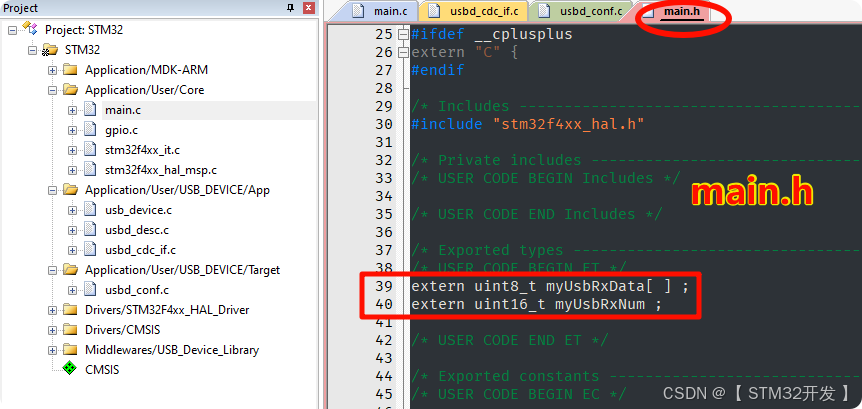Expand stm32f4xx_it.c file node
This screenshot has width=862, height=409.
72,150
